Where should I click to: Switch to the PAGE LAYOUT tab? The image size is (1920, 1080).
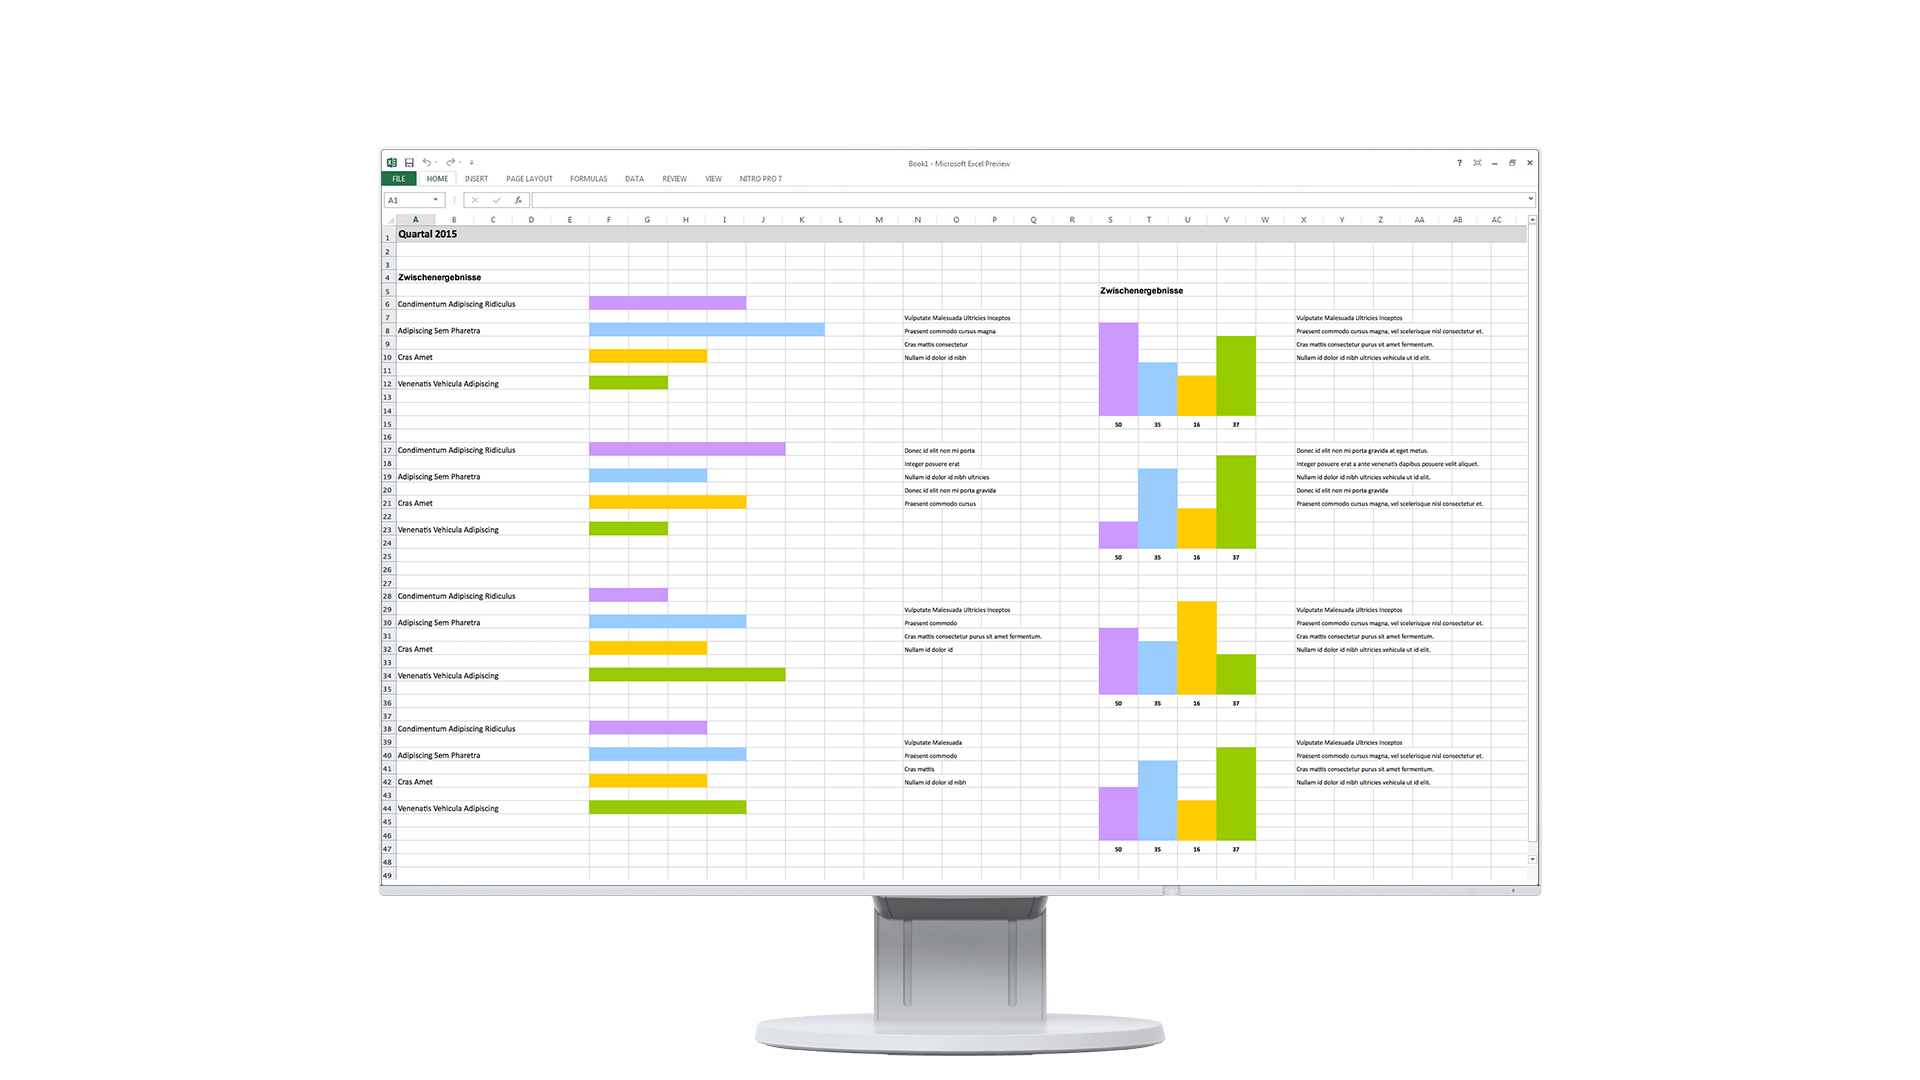pos(529,179)
